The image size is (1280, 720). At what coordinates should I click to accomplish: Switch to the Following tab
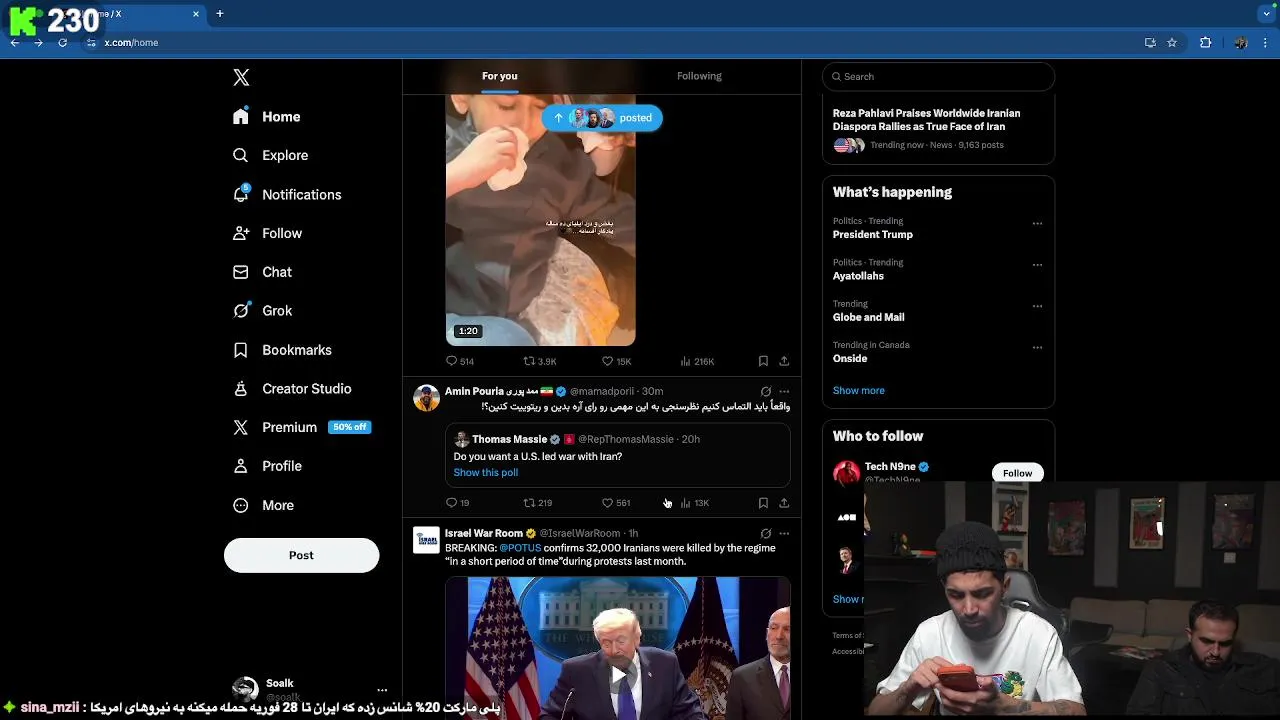pyautogui.click(x=699, y=76)
